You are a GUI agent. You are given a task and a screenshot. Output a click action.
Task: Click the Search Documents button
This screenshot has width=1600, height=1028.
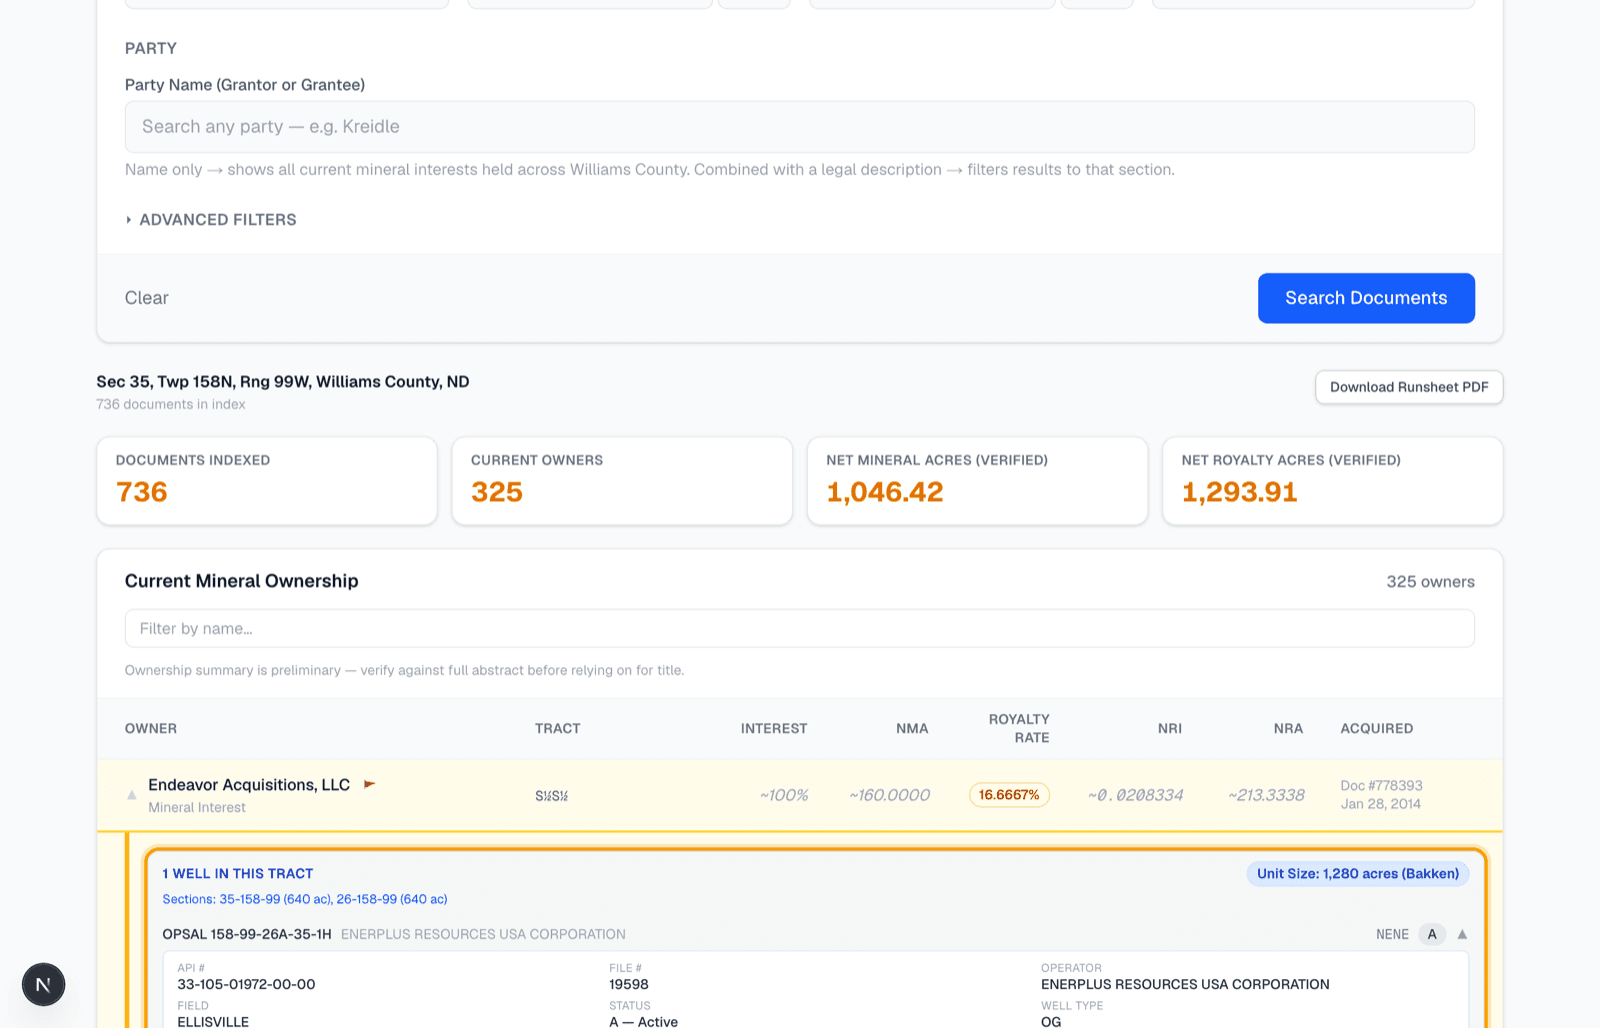[1366, 298]
